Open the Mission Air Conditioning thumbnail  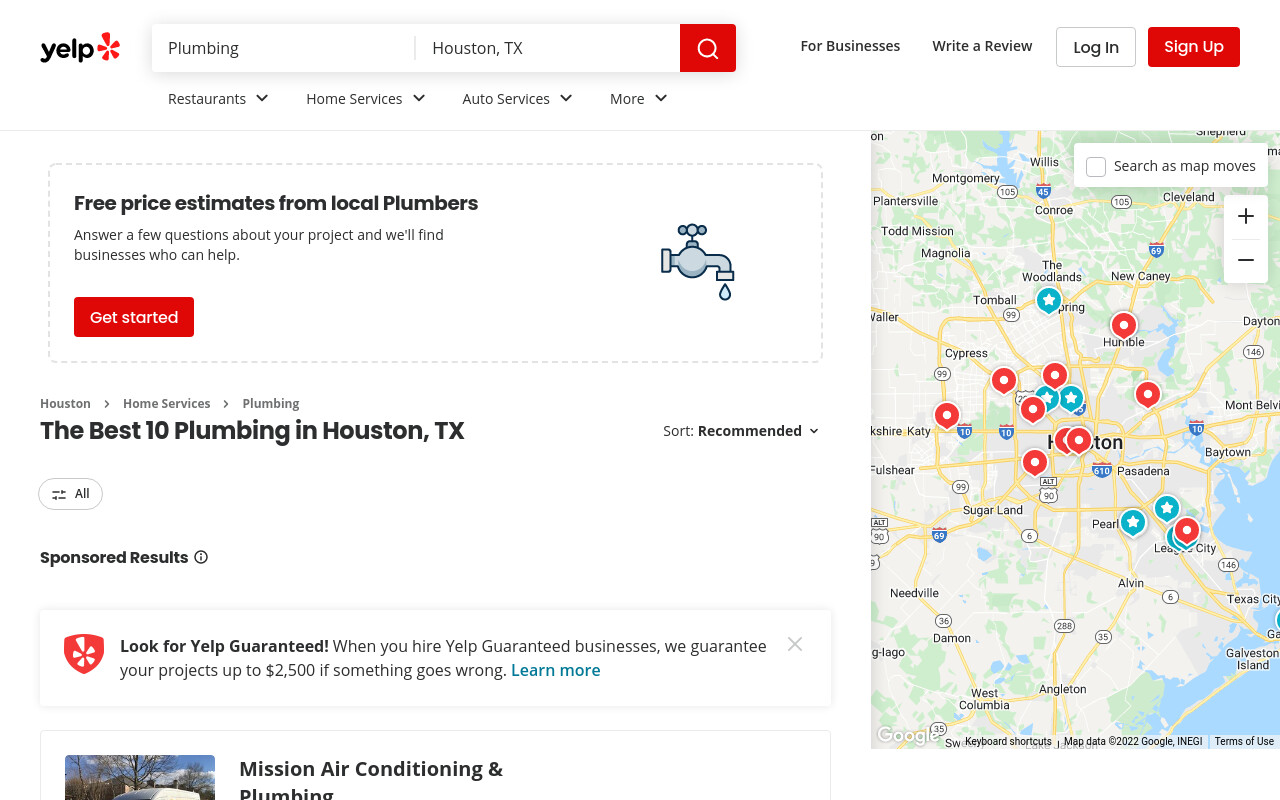coord(140,778)
